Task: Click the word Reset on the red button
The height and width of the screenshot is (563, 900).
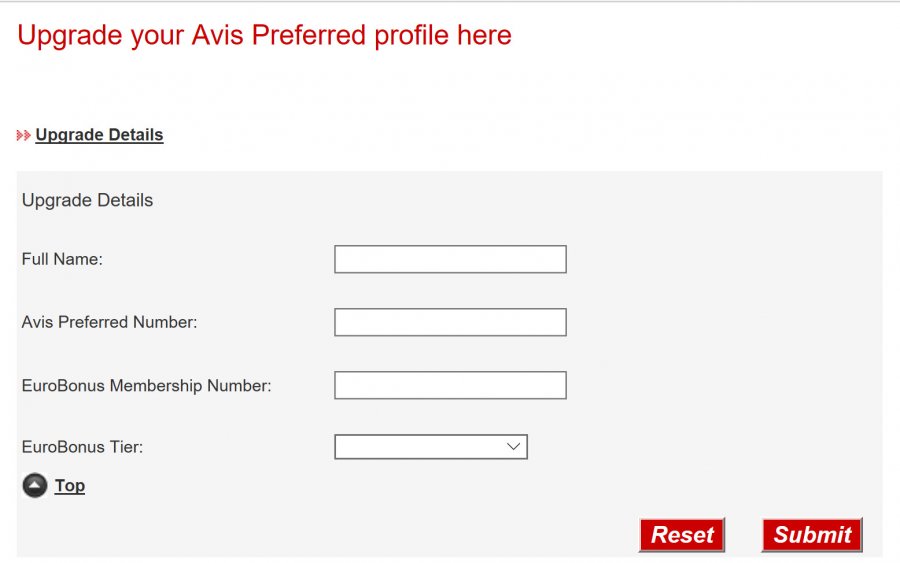Action: (x=682, y=535)
